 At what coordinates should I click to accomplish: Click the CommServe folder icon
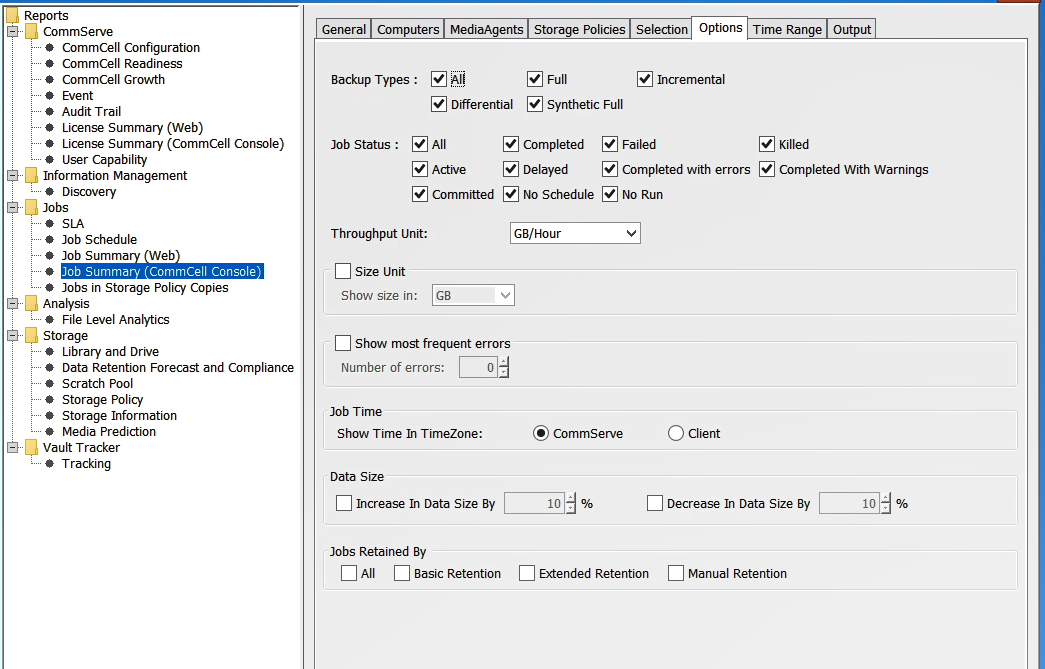[x=31, y=31]
